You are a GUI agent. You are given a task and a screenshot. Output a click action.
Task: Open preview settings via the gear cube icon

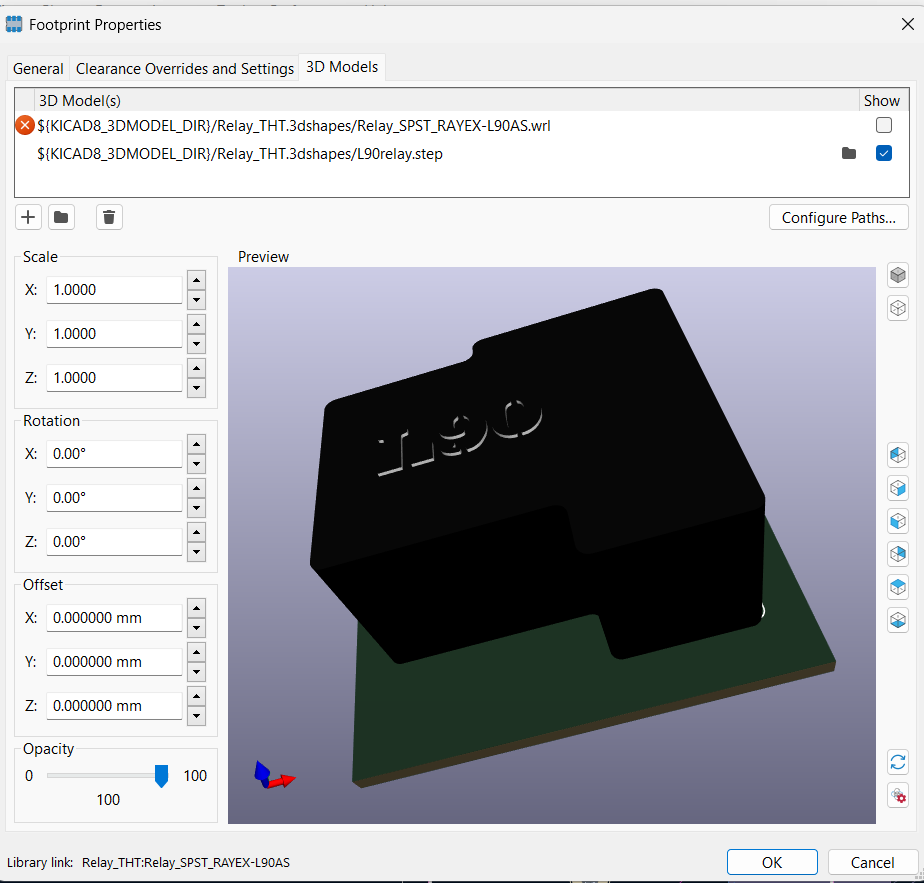897,796
